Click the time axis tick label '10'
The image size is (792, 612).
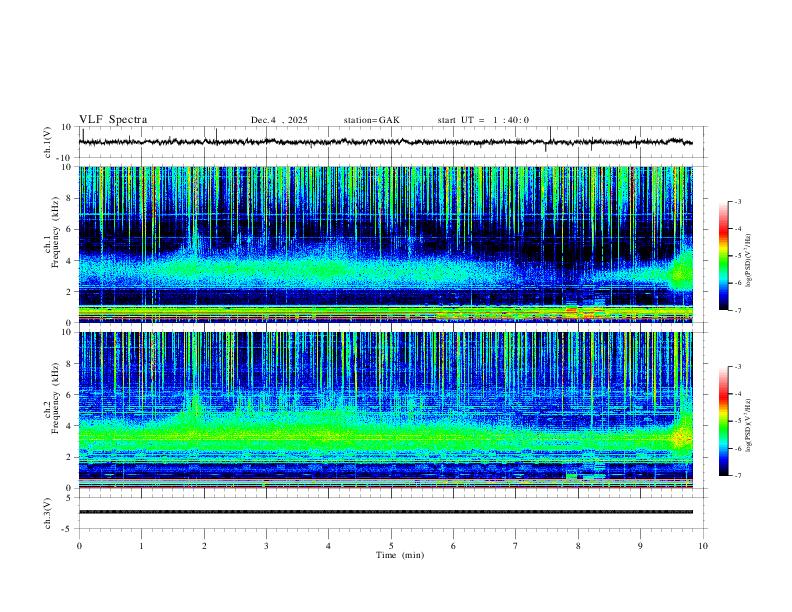click(x=703, y=546)
